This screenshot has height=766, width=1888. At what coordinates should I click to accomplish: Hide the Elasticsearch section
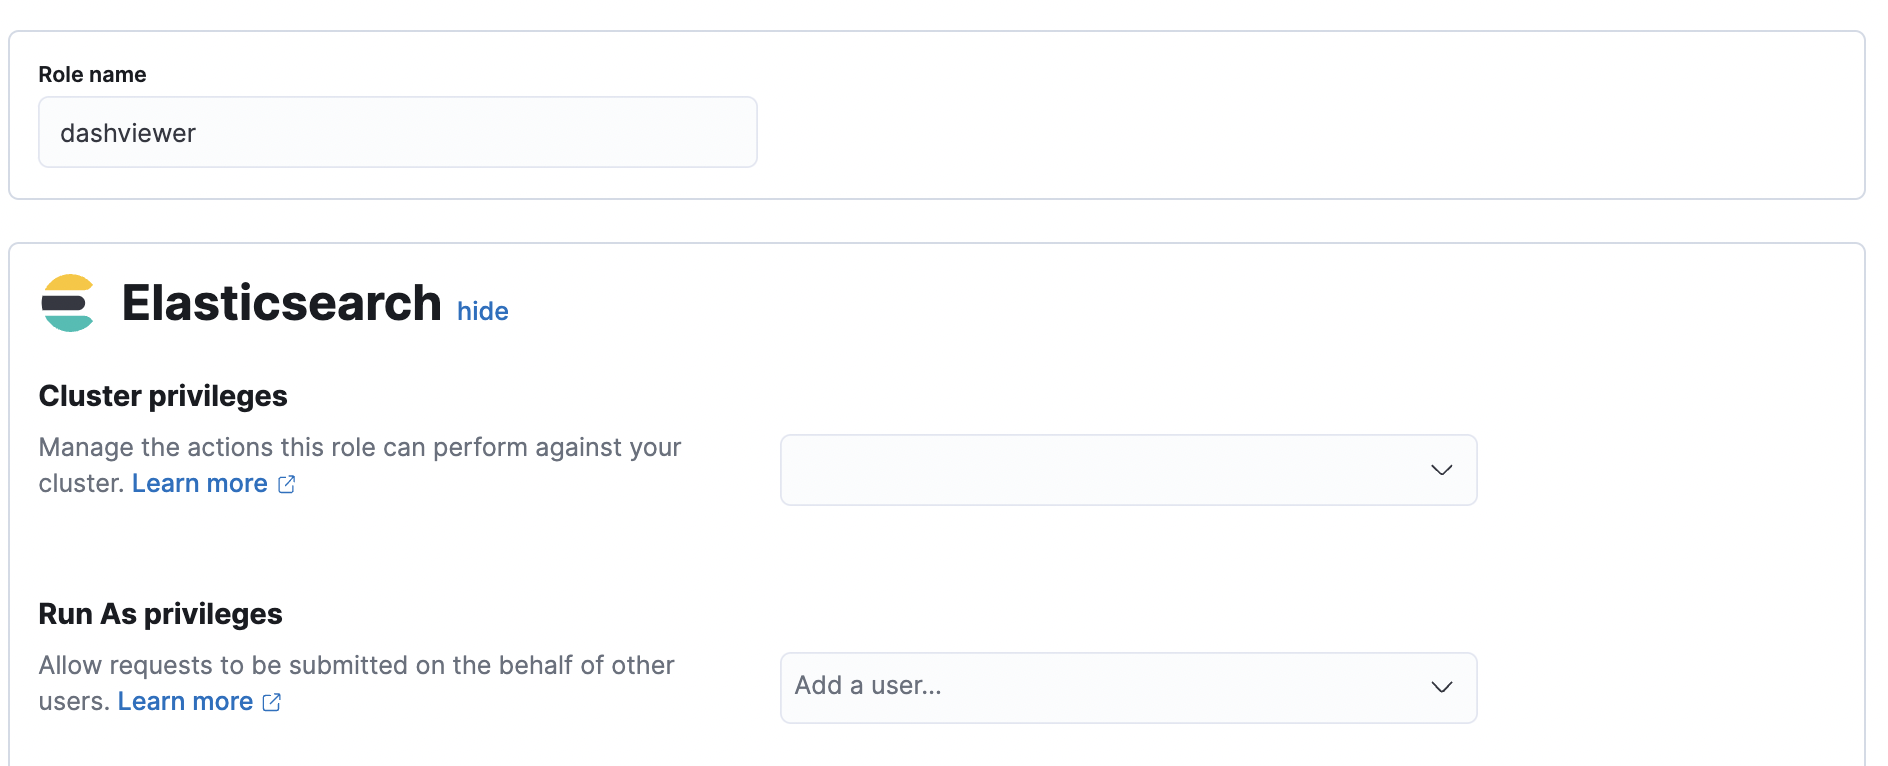pyautogui.click(x=483, y=311)
